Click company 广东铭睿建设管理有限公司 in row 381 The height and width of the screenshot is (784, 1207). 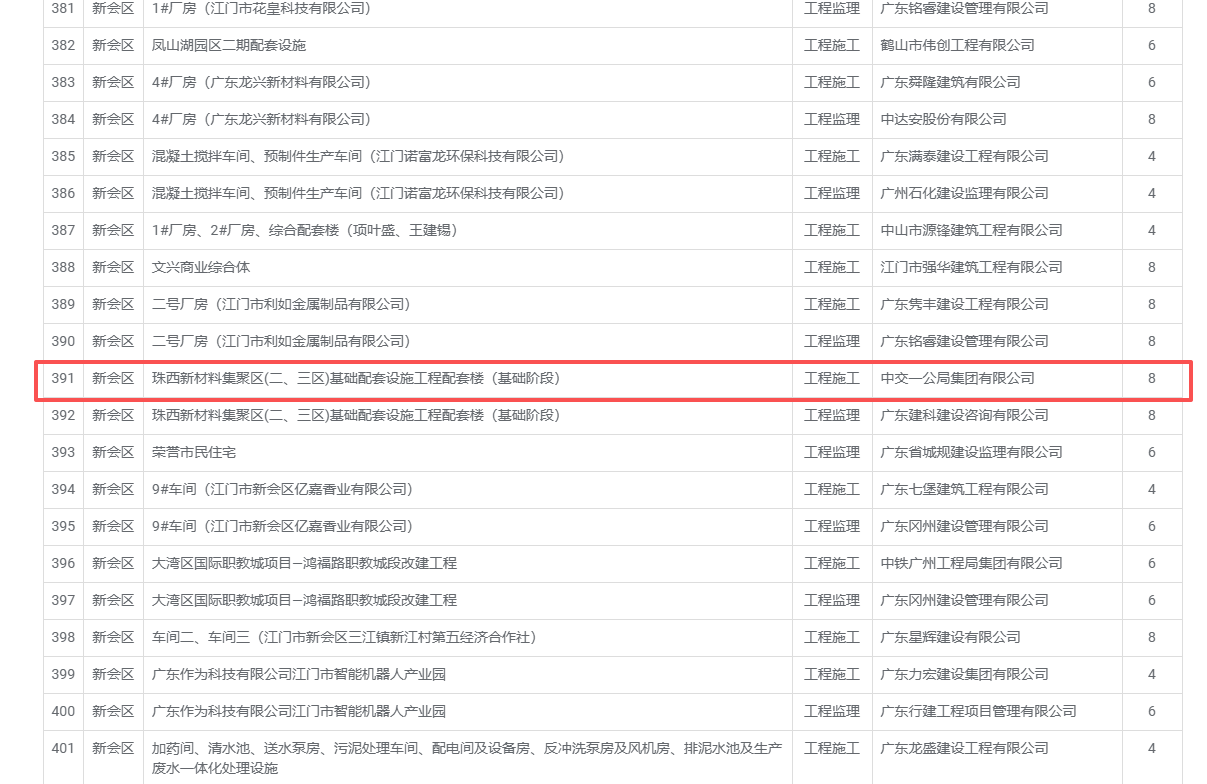[964, 8]
